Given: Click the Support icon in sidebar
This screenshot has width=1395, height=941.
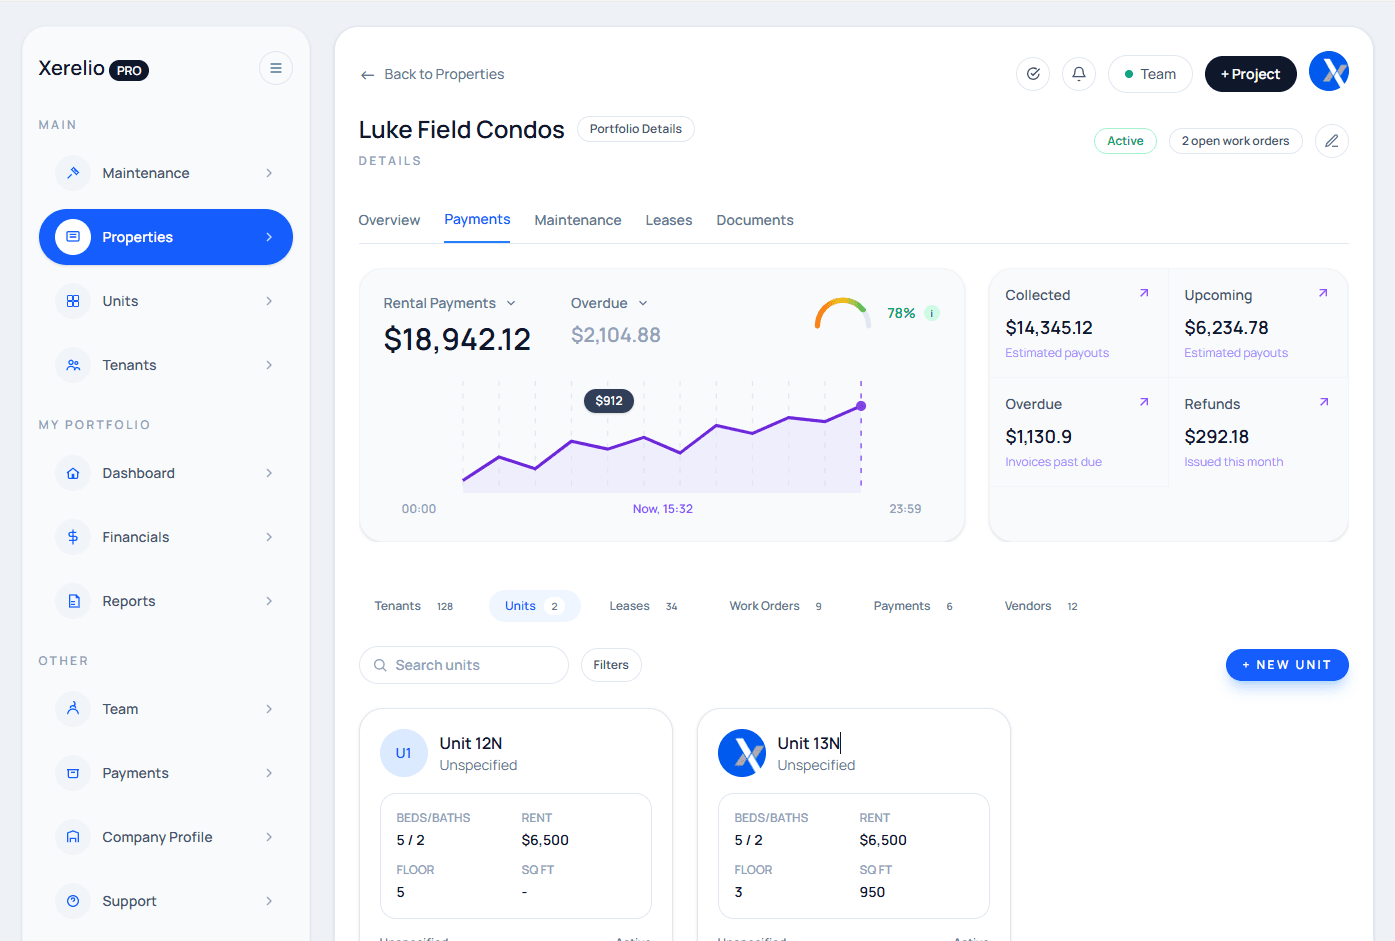Looking at the screenshot, I should 72,900.
